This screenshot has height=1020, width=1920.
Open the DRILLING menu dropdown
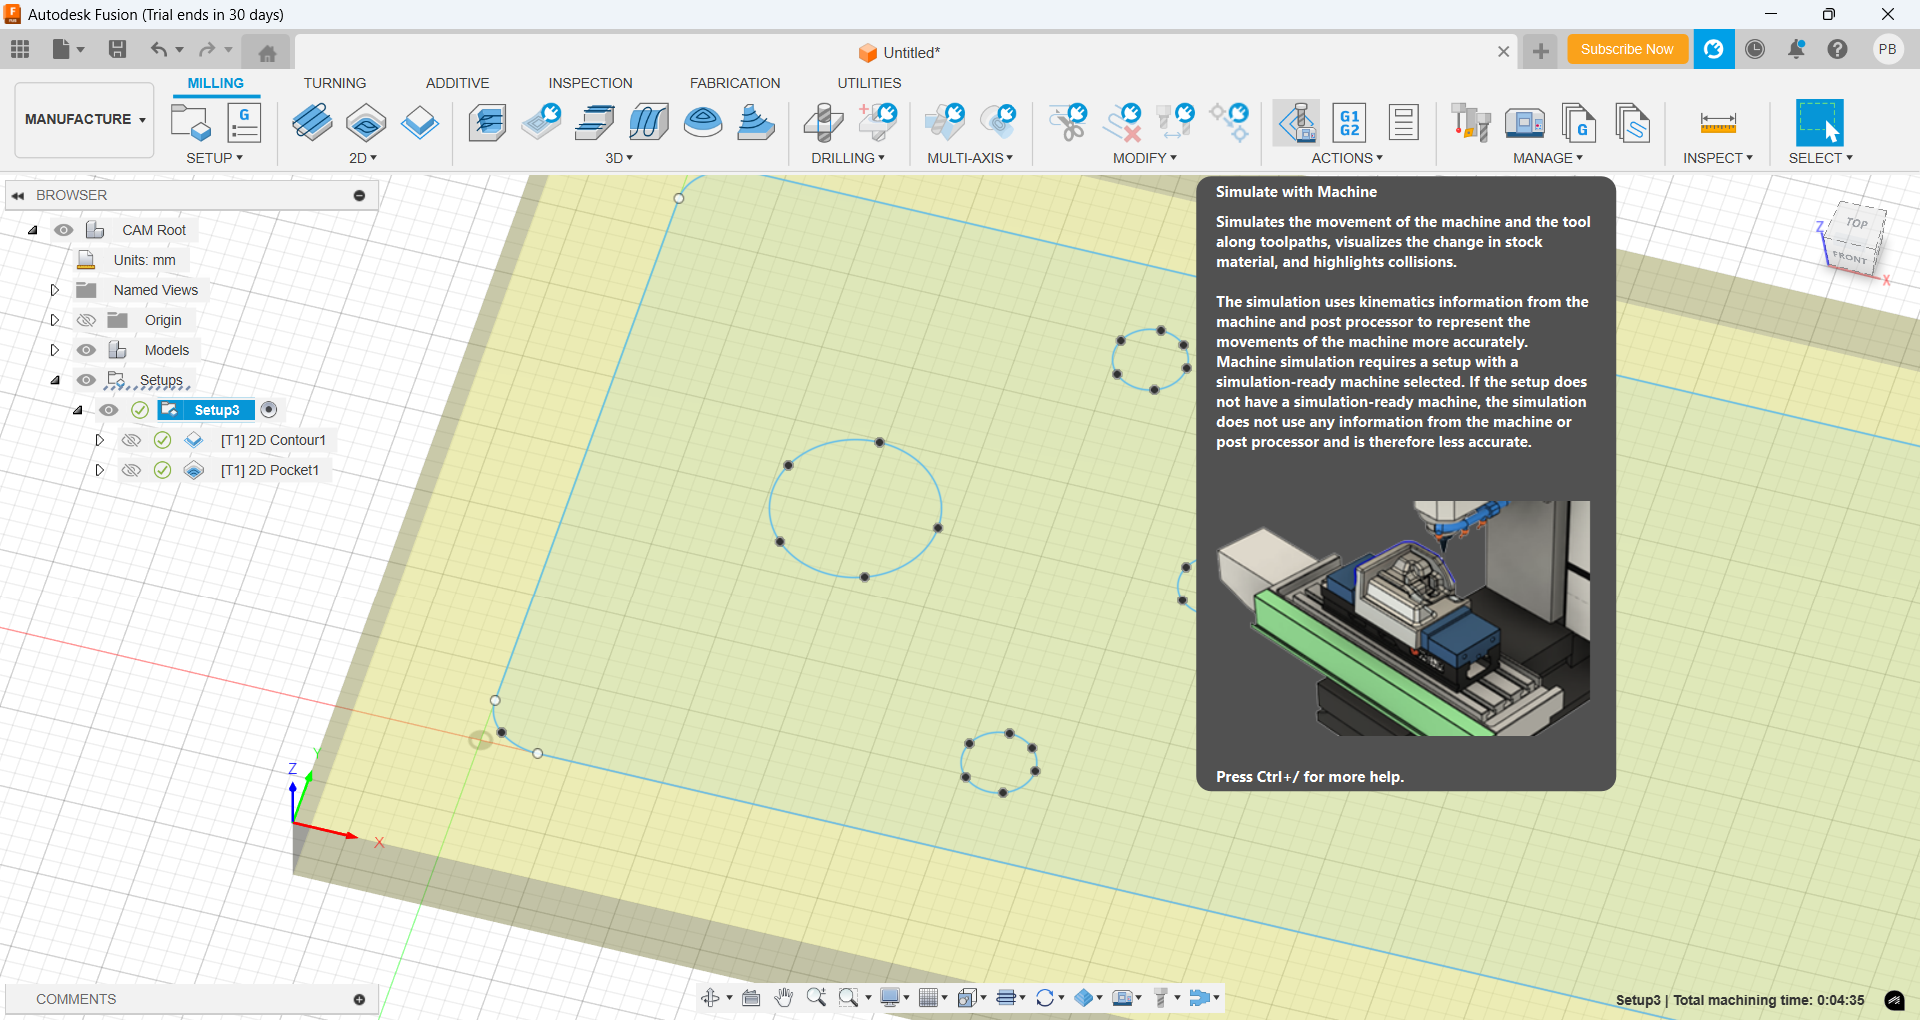pyautogui.click(x=848, y=158)
